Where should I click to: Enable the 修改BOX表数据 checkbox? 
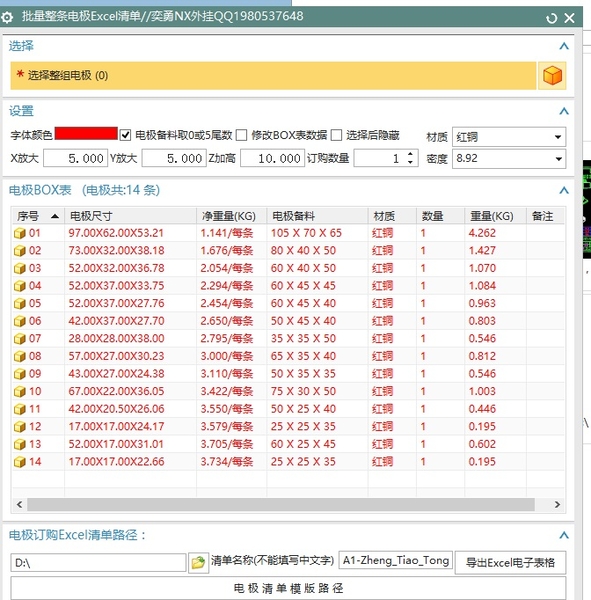coord(241,135)
